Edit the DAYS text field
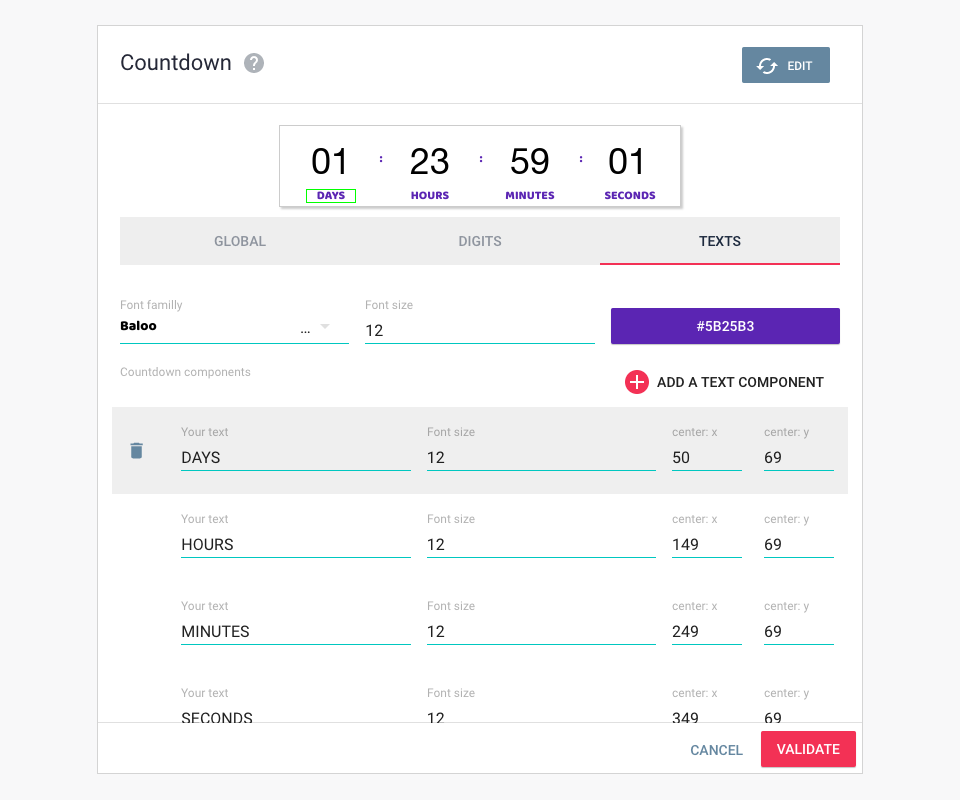The height and width of the screenshot is (800, 960). click(x=295, y=458)
